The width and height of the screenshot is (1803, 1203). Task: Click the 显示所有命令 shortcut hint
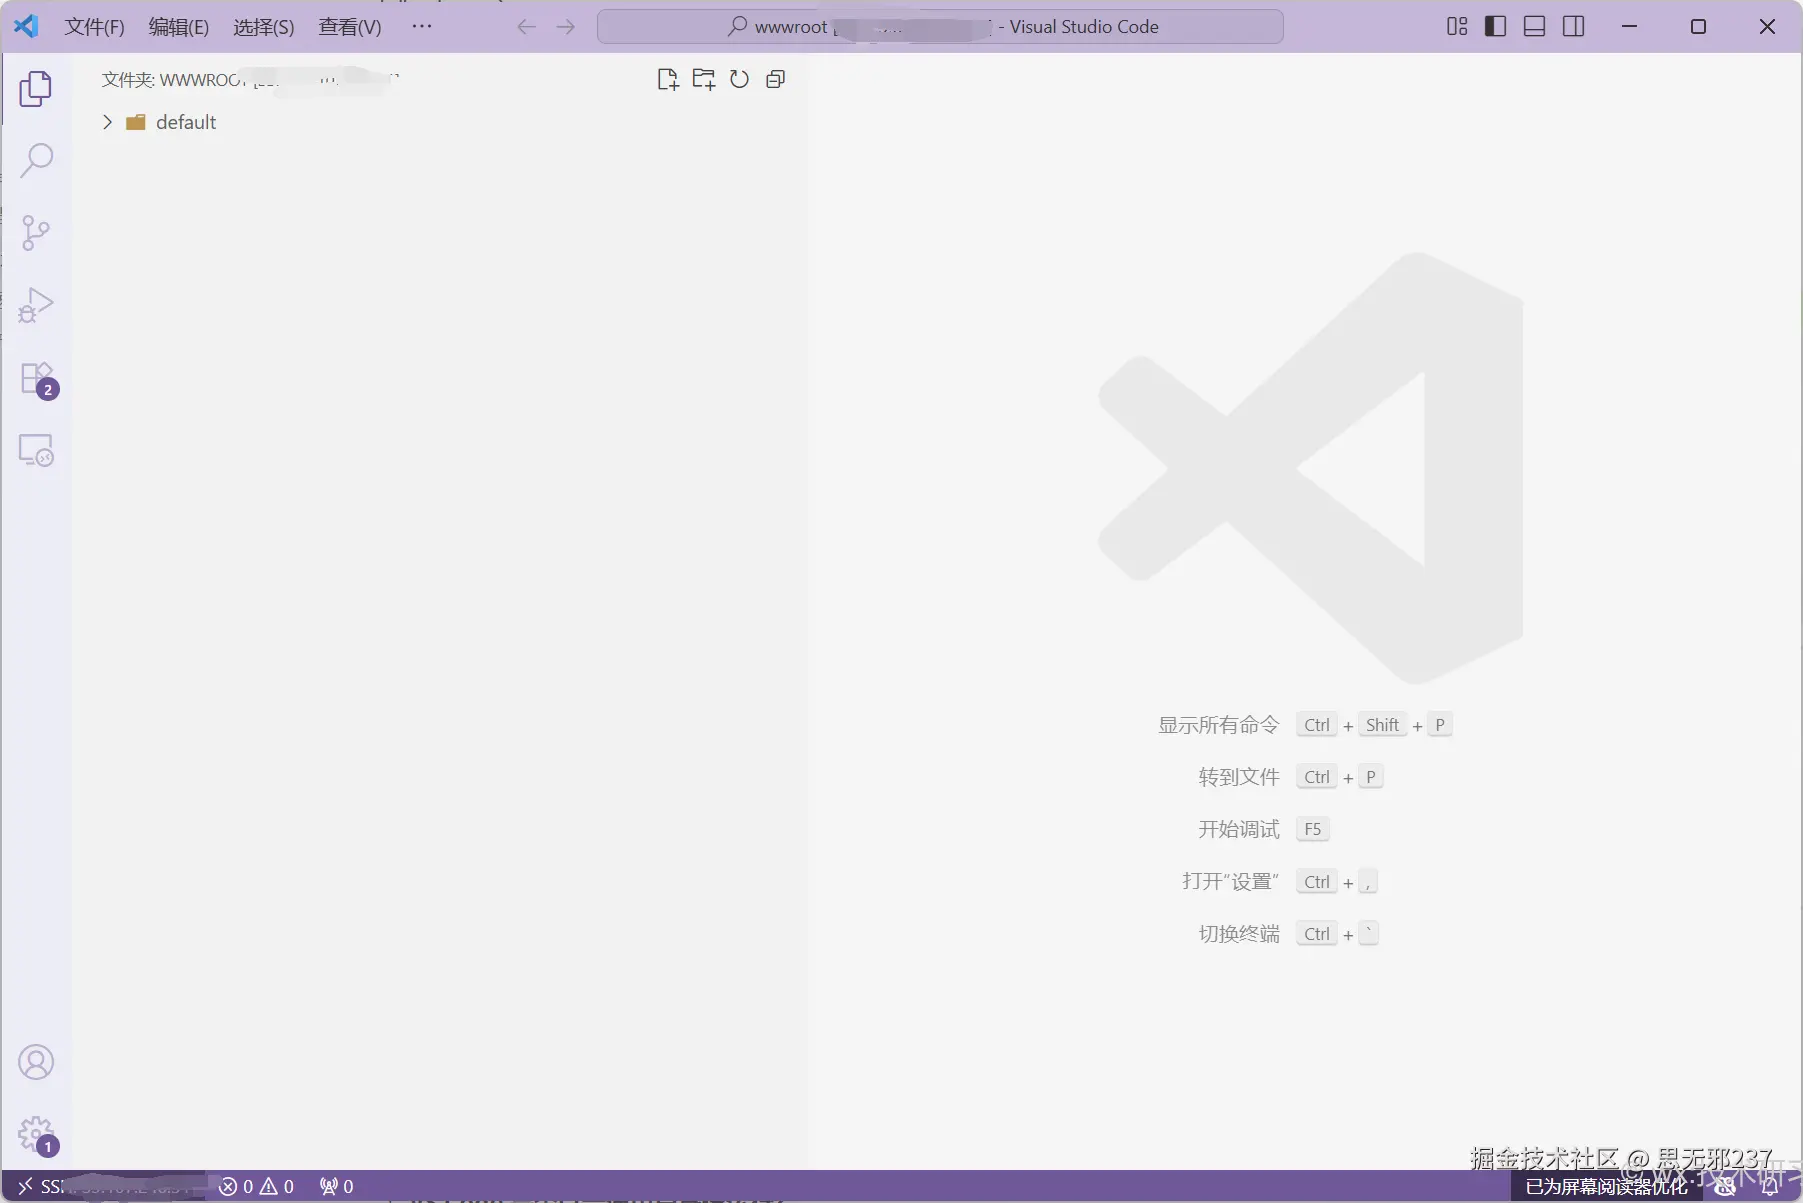[1218, 725]
